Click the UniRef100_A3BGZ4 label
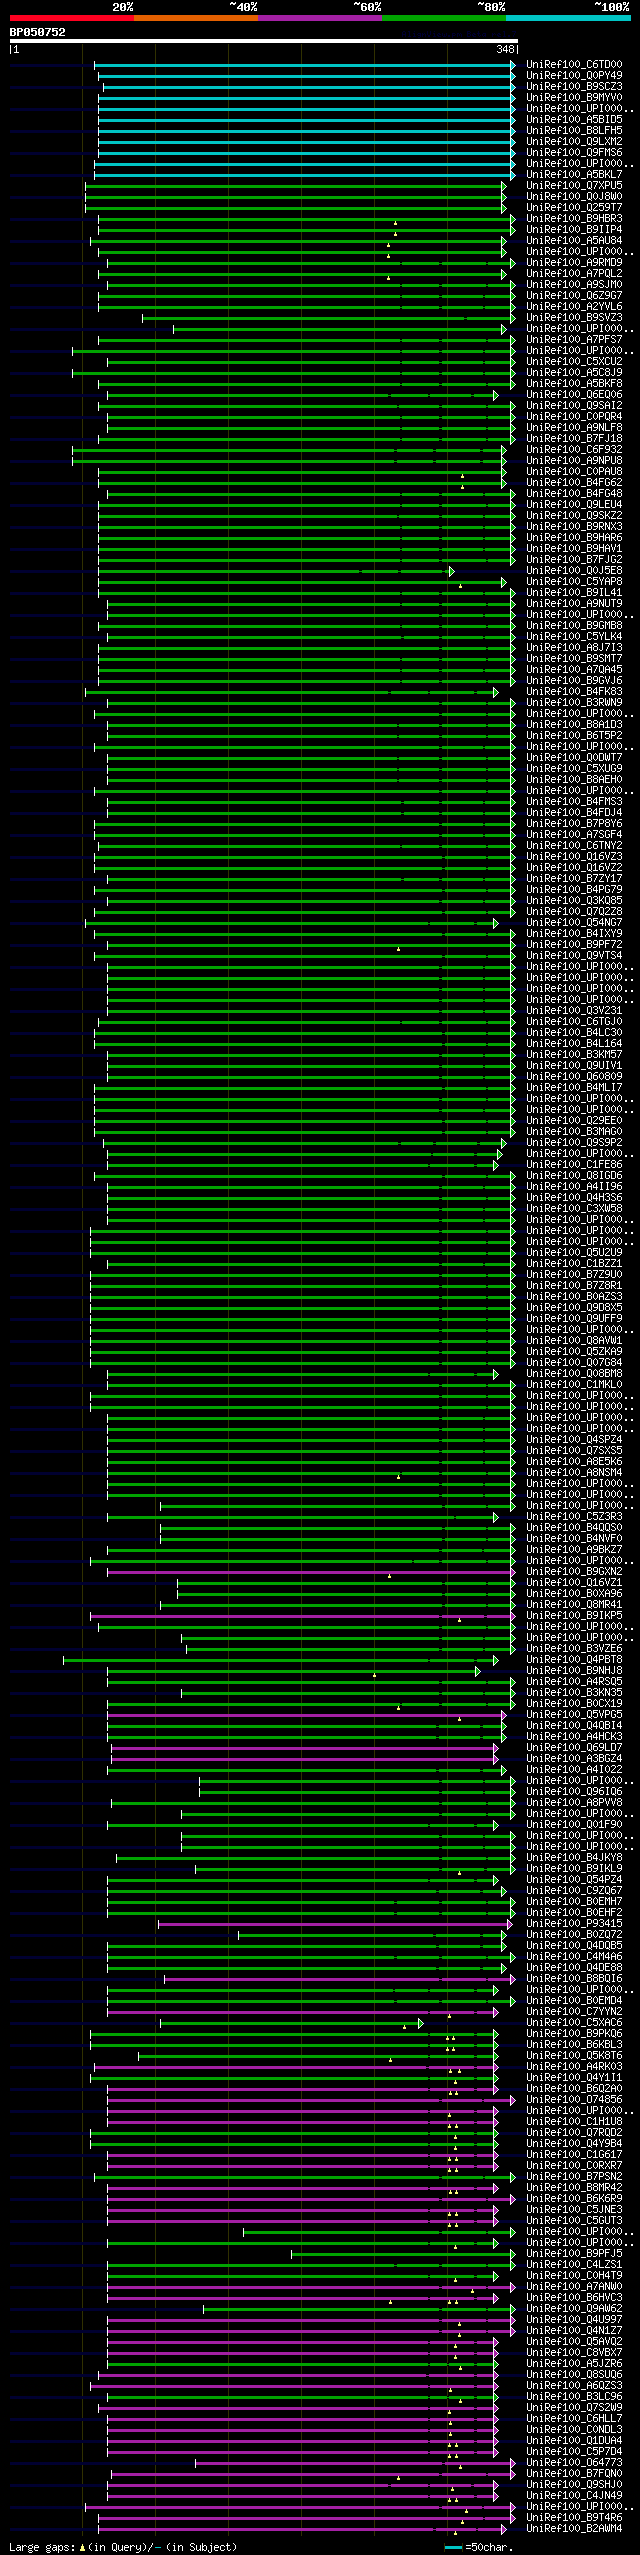The width and height of the screenshot is (640, 2555). pos(574,1759)
